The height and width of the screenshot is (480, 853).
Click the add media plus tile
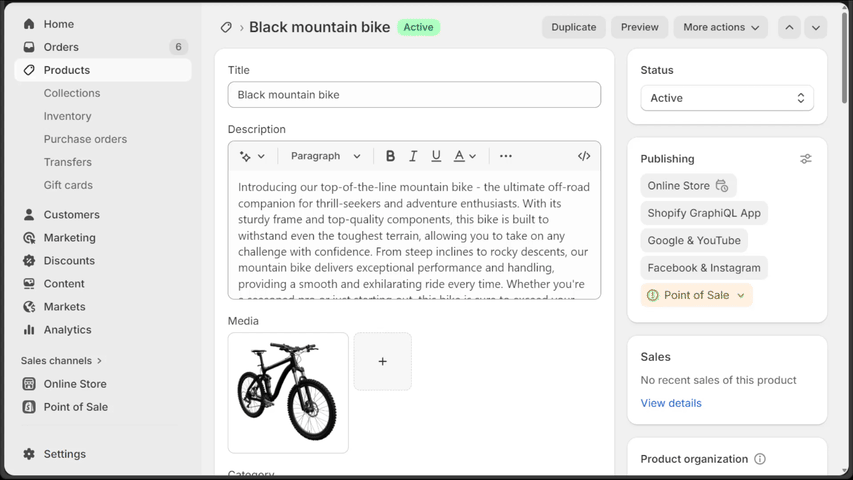pos(382,361)
